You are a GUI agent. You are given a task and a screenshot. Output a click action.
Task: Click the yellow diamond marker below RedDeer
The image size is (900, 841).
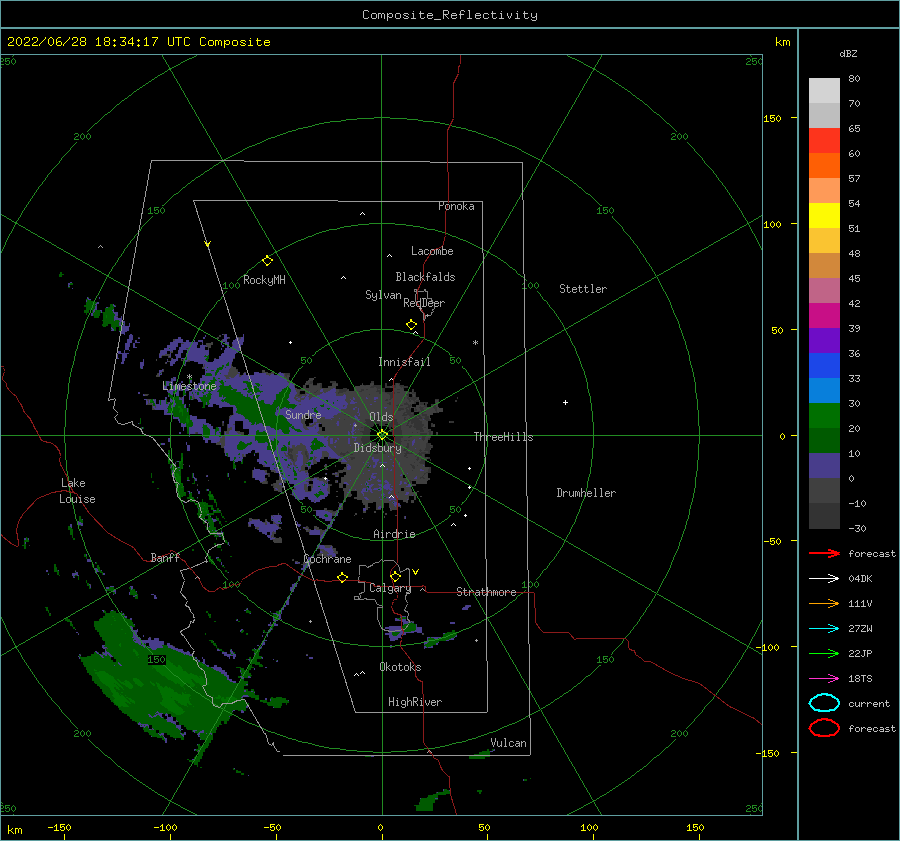[412, 325]
